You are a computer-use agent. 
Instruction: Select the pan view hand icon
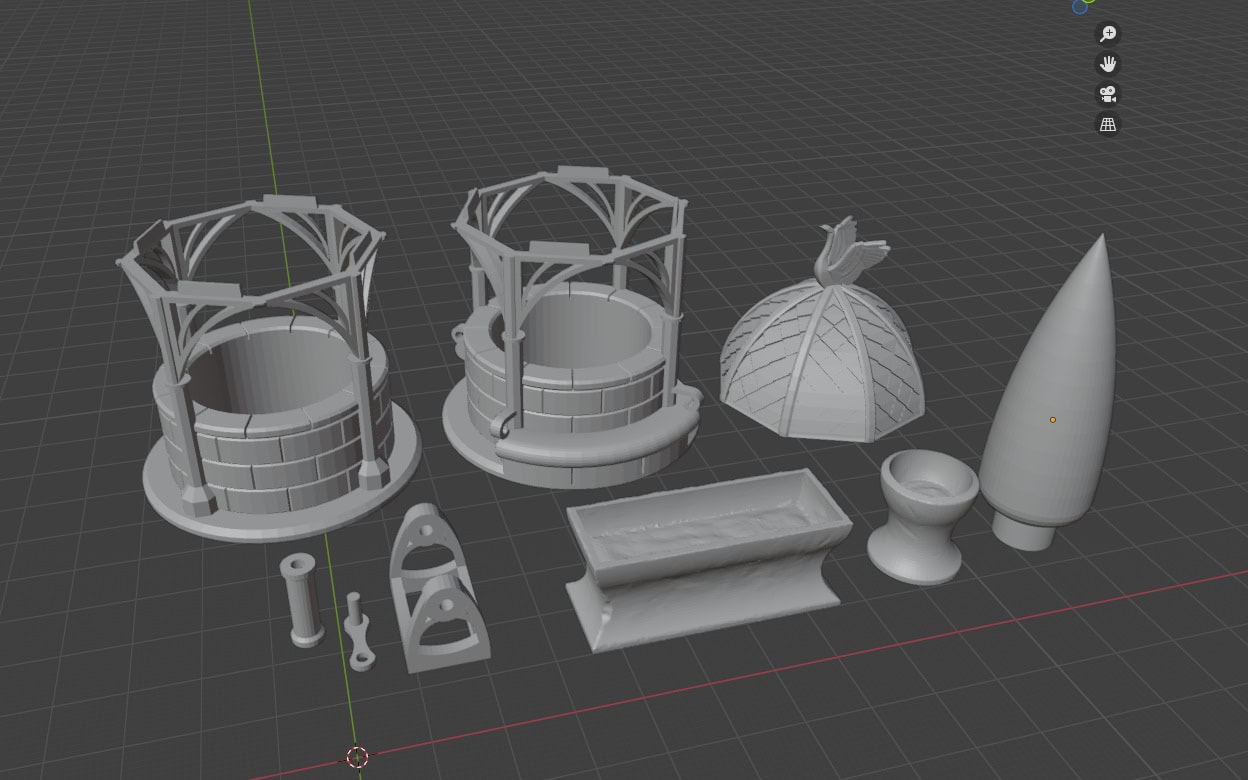(x=1108, y=64)
